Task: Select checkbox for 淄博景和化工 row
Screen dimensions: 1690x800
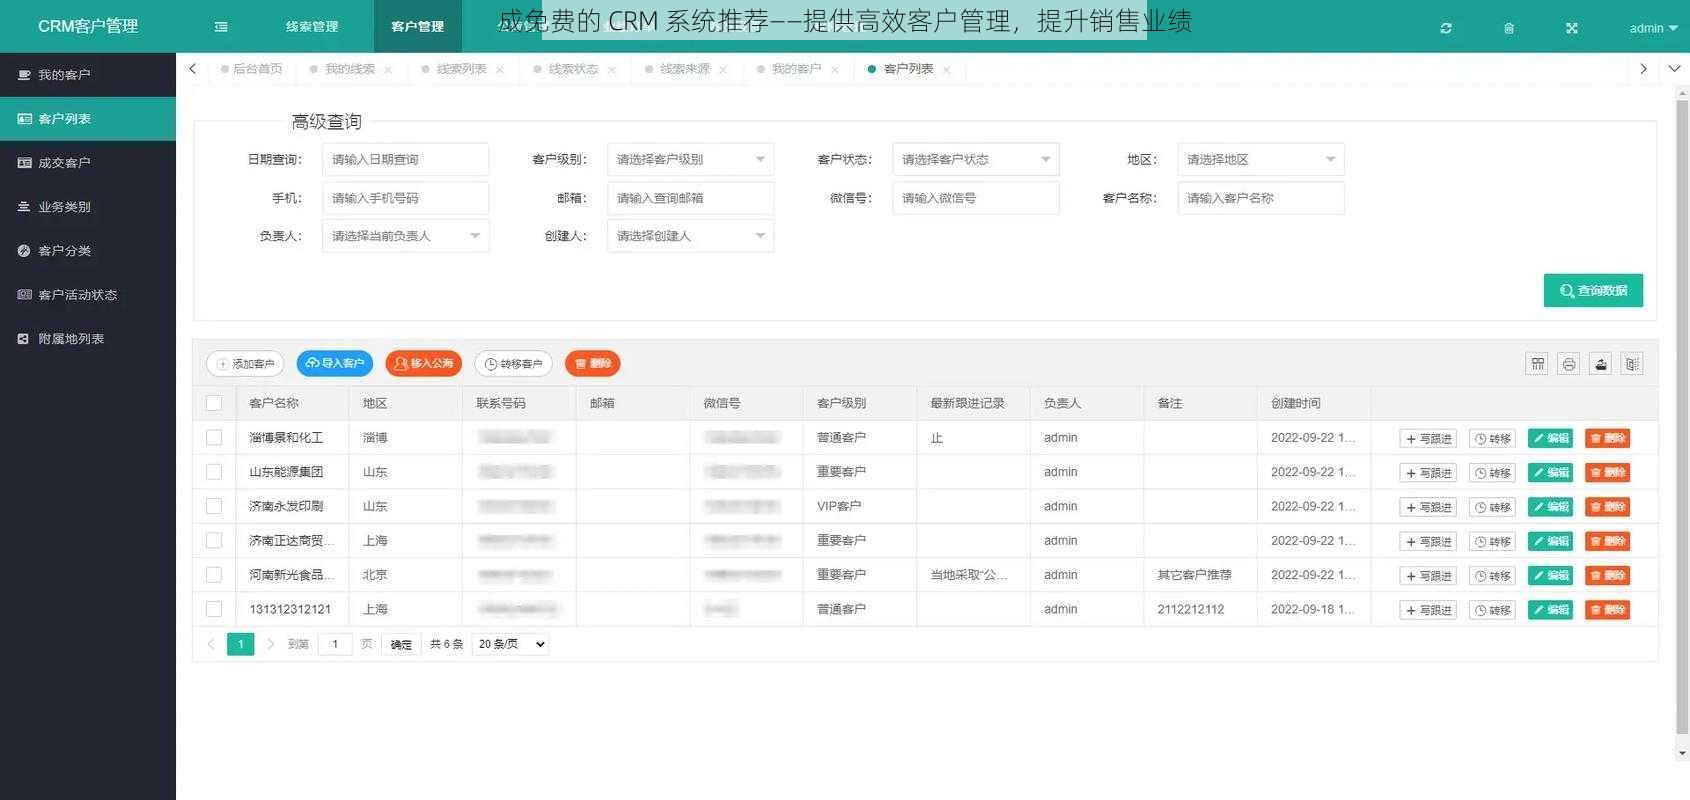Action: pyautogui.click(x=214, y=438)
